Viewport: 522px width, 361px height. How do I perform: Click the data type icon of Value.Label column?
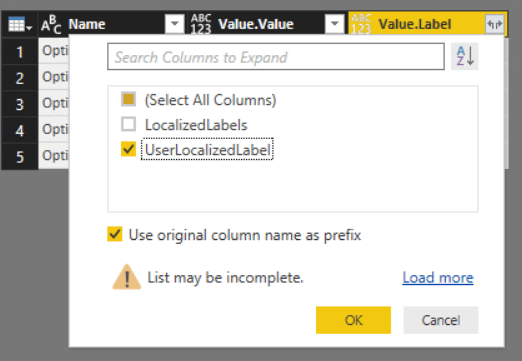(361, 24)
